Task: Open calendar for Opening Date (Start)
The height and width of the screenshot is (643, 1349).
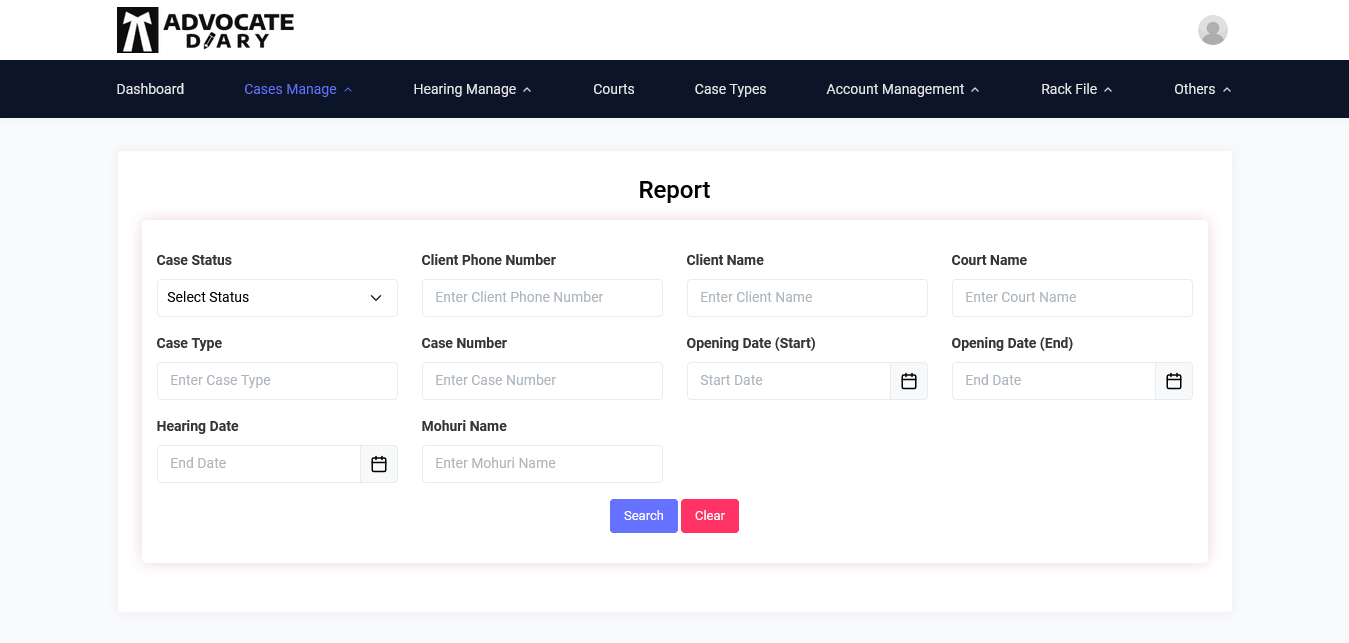Action: pos(908,381)
